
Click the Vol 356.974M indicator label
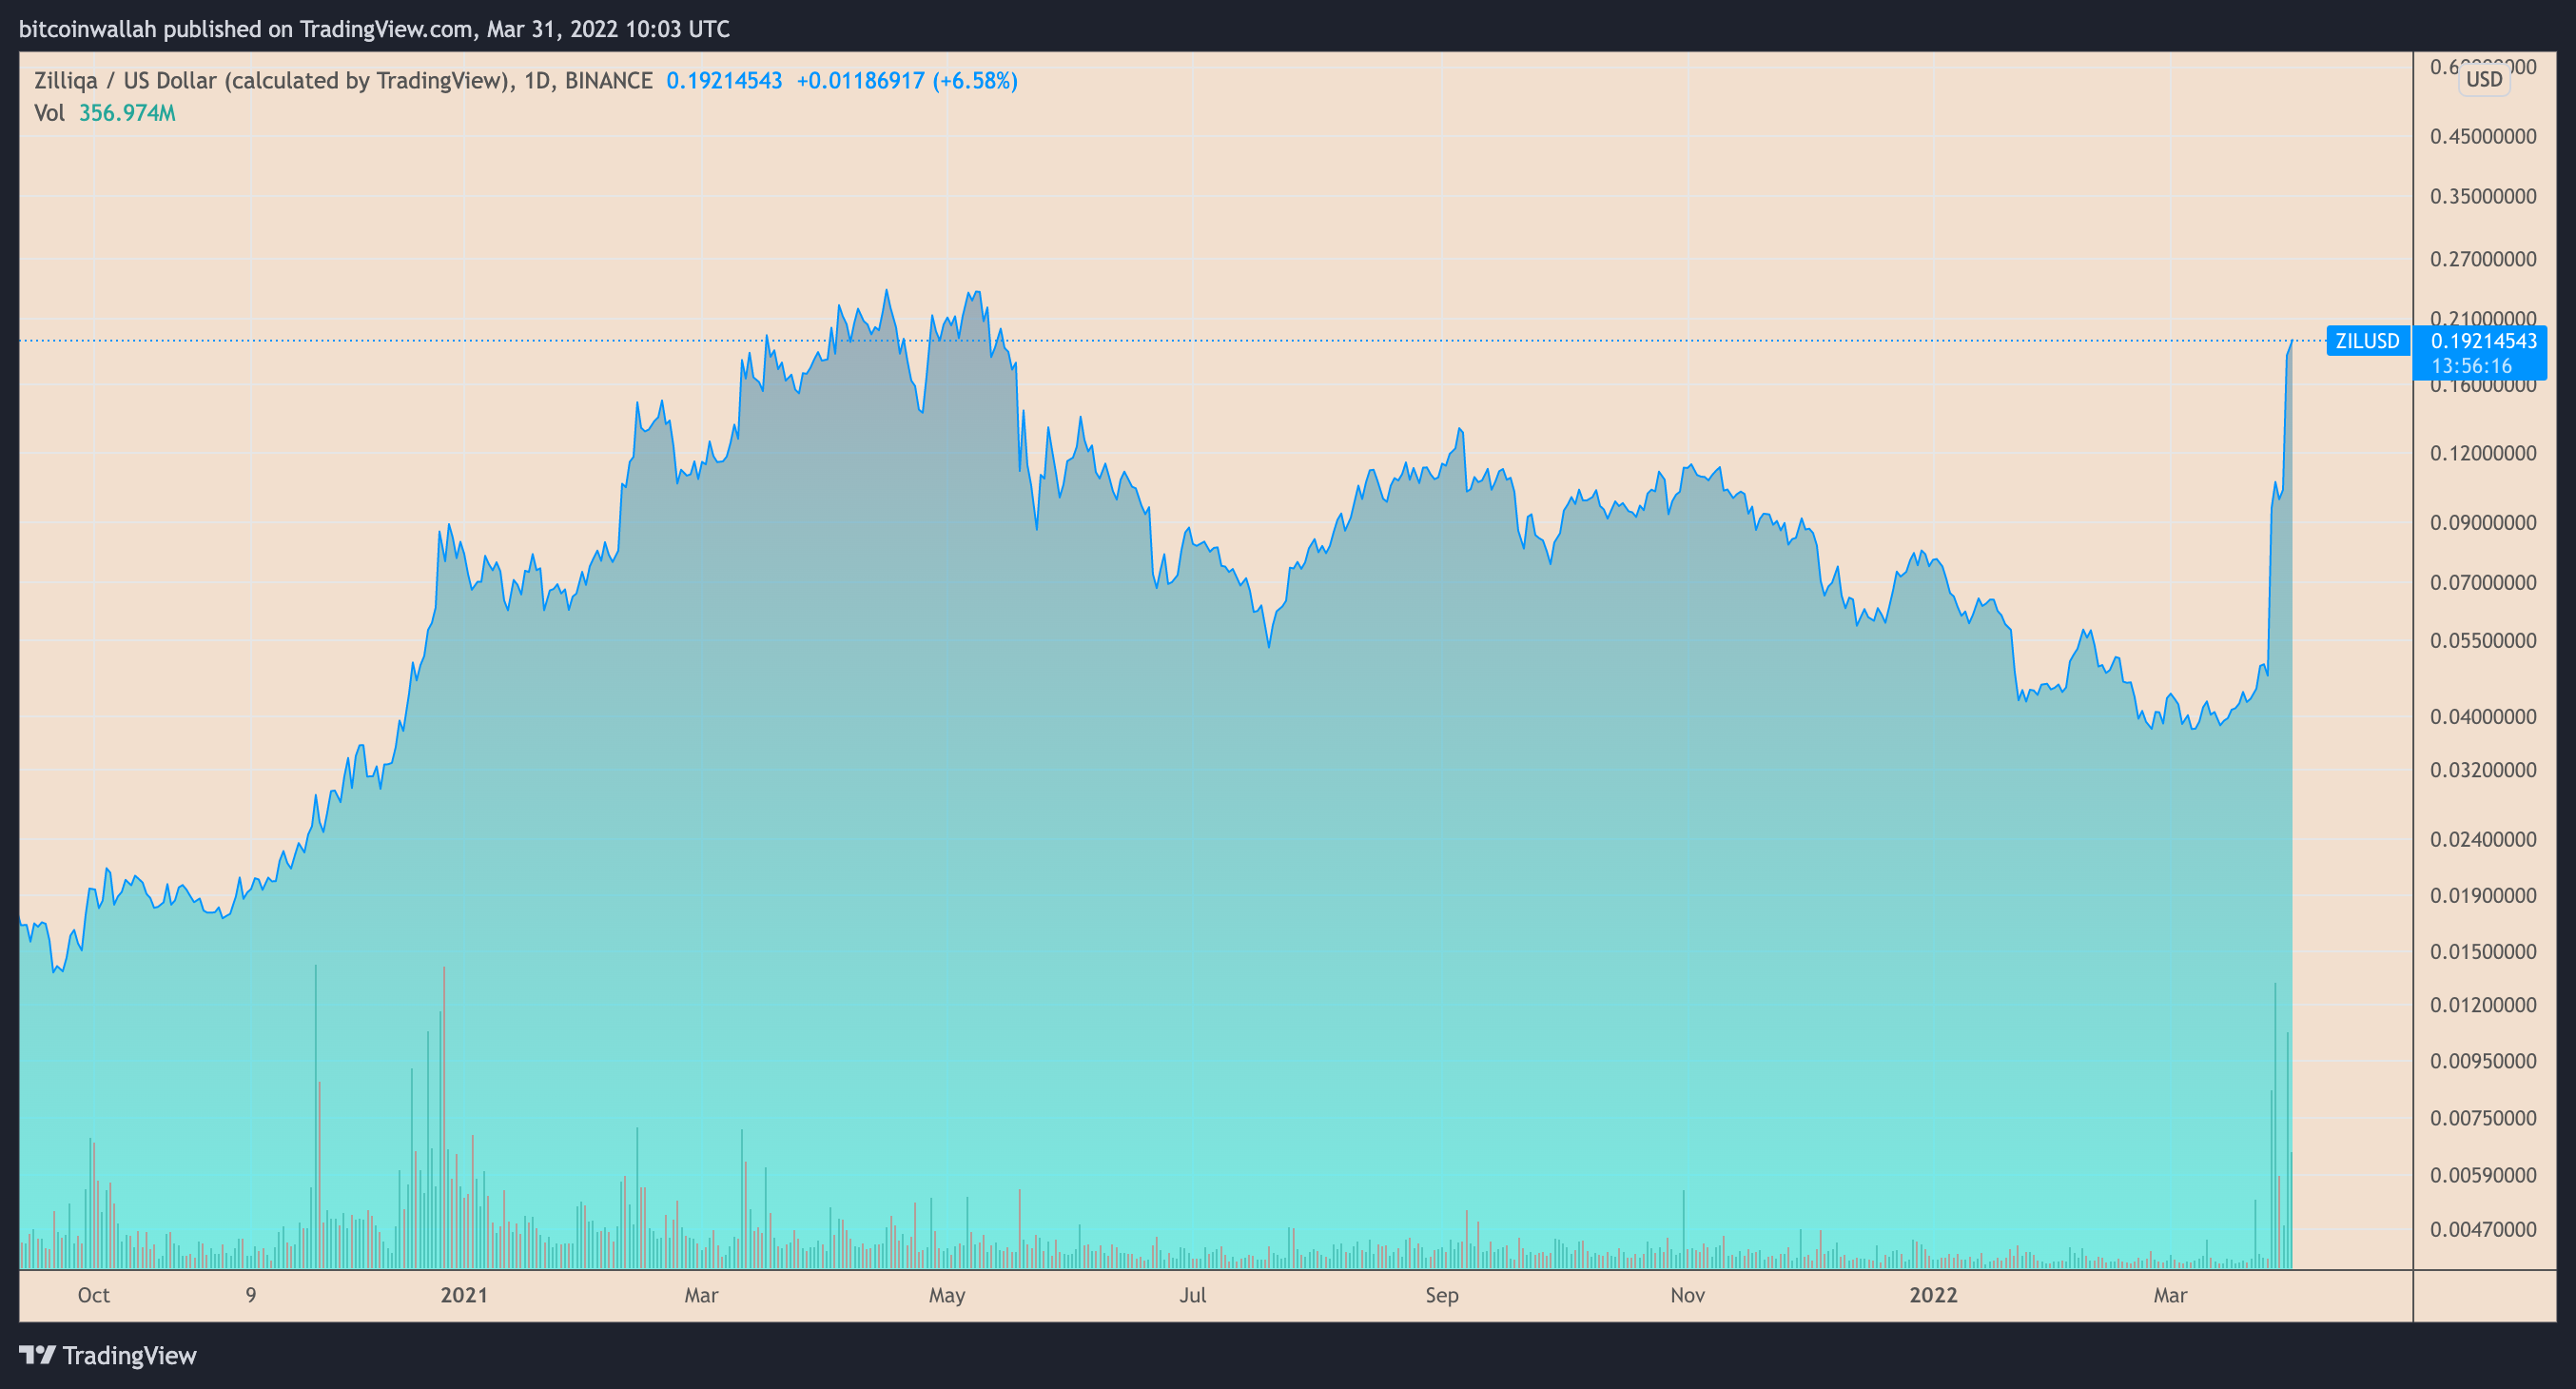coord(104,113)
